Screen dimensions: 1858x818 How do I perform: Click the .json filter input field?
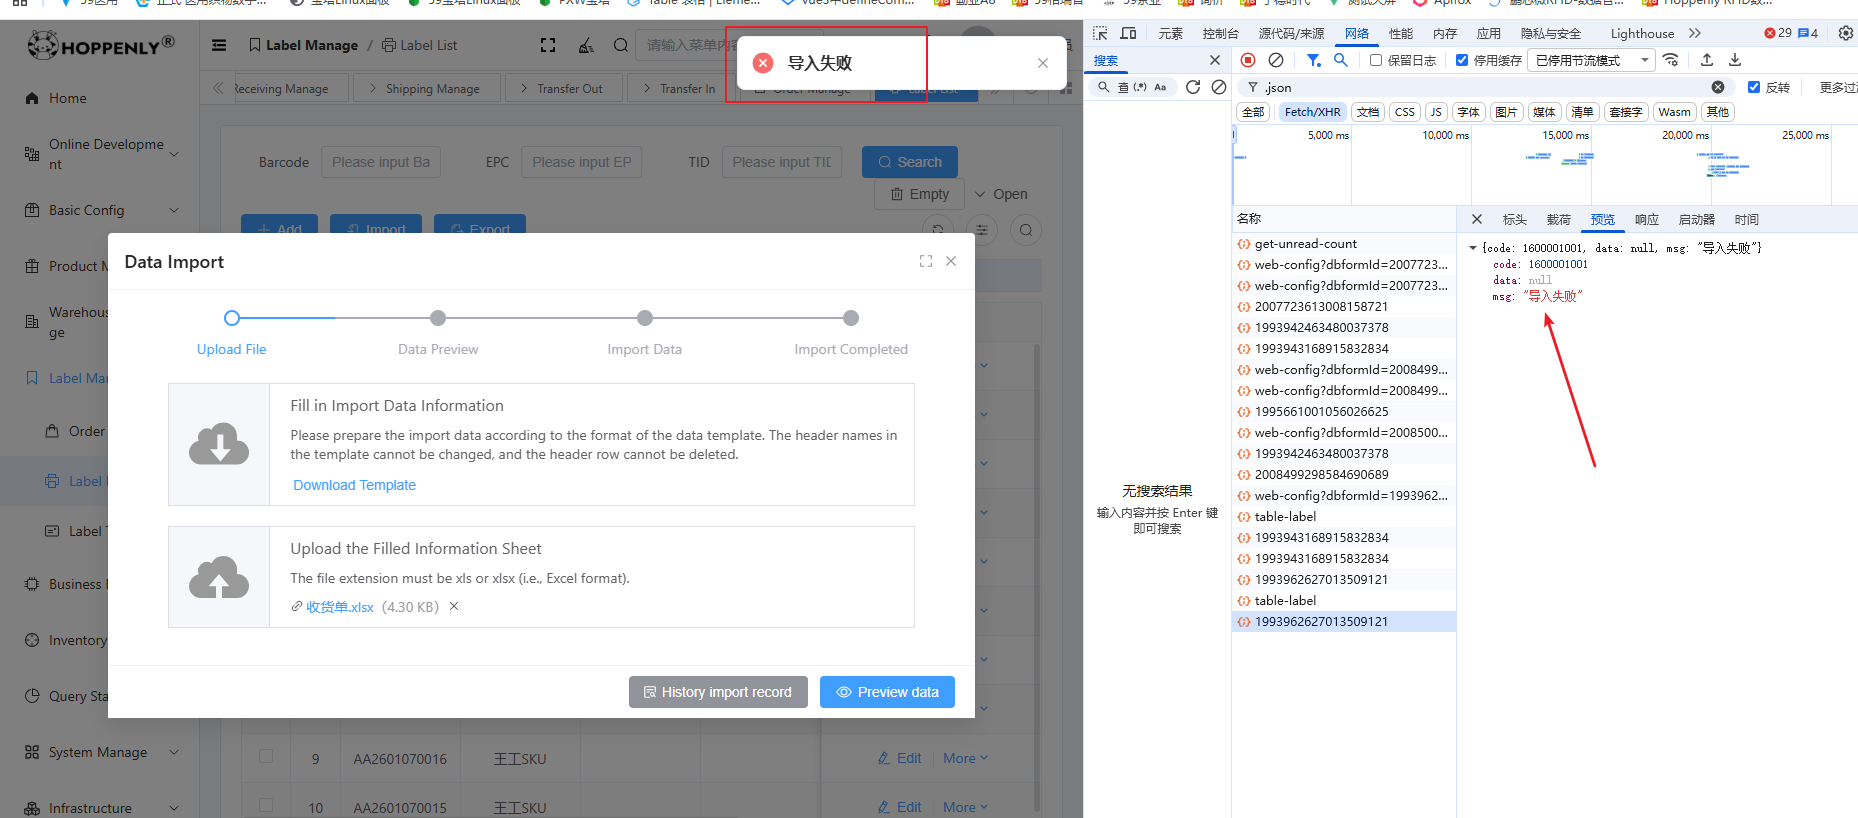[1480, 87]
